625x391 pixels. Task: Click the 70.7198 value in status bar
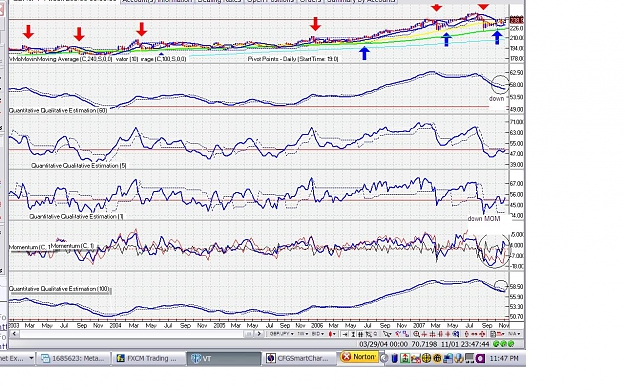[x=424, y=344]
